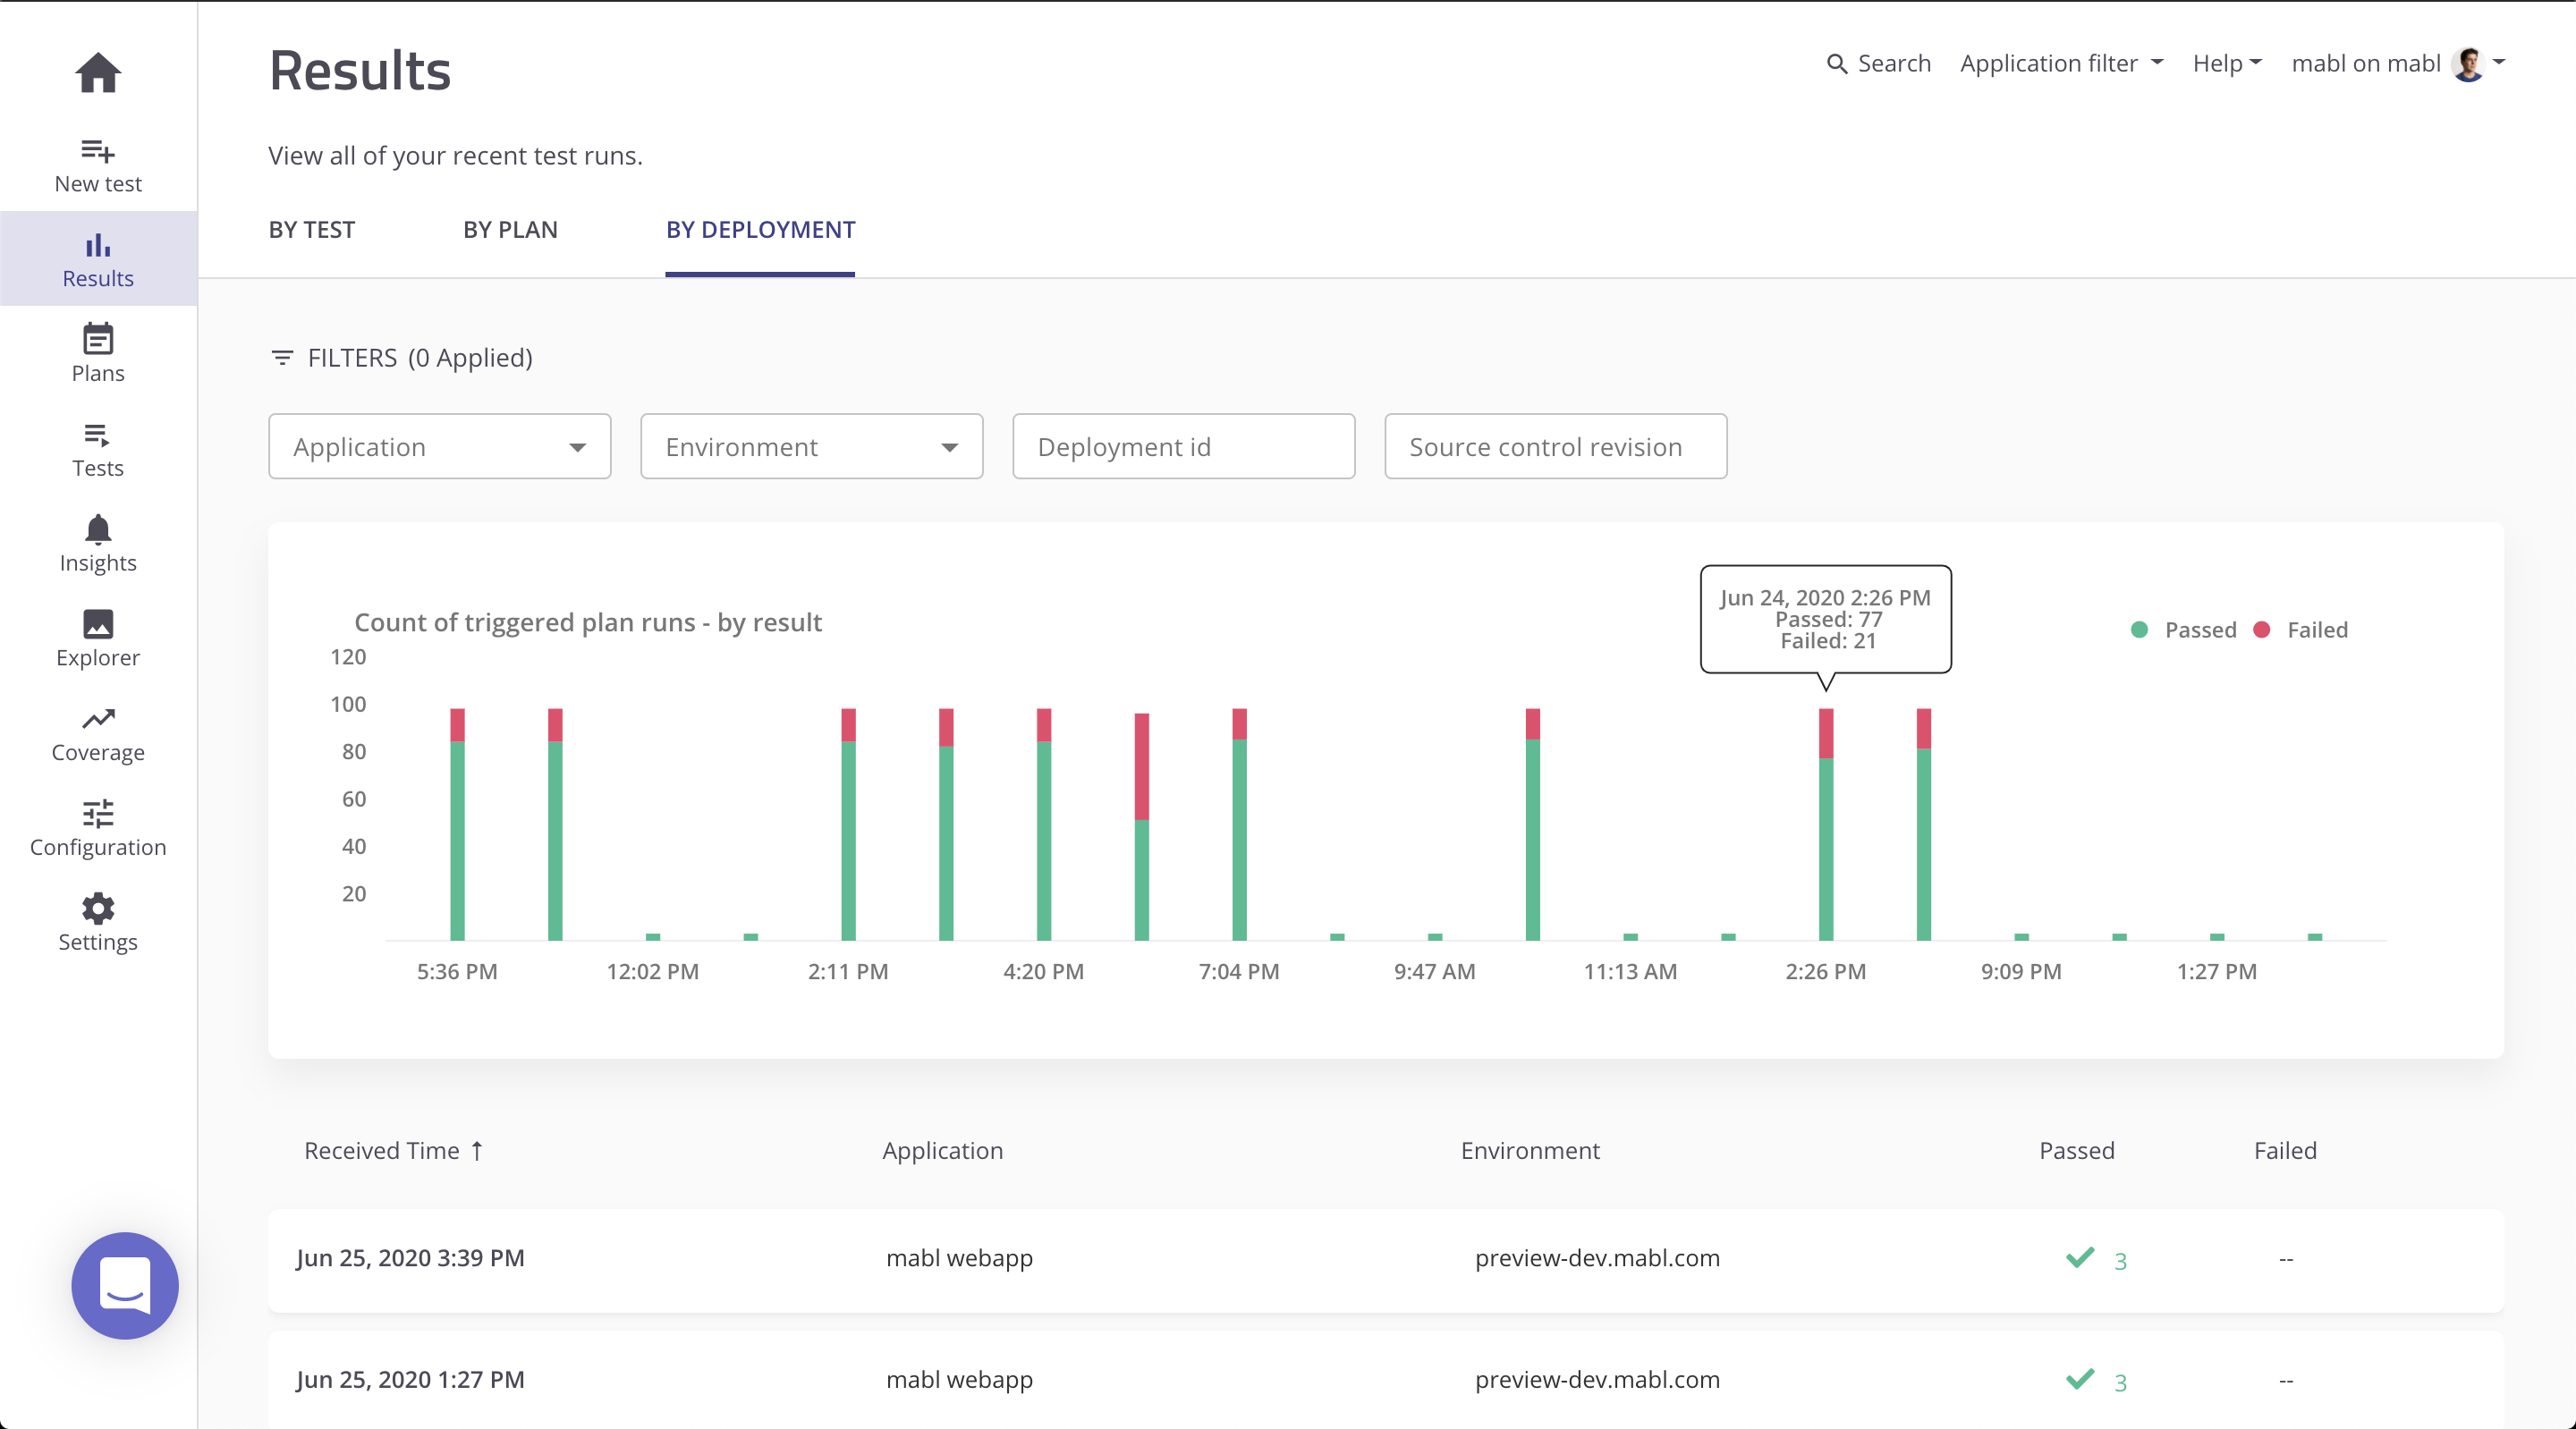Toggle the Passed legend series
This screenshot has height=1429, width=2576.
point(2184,630)
